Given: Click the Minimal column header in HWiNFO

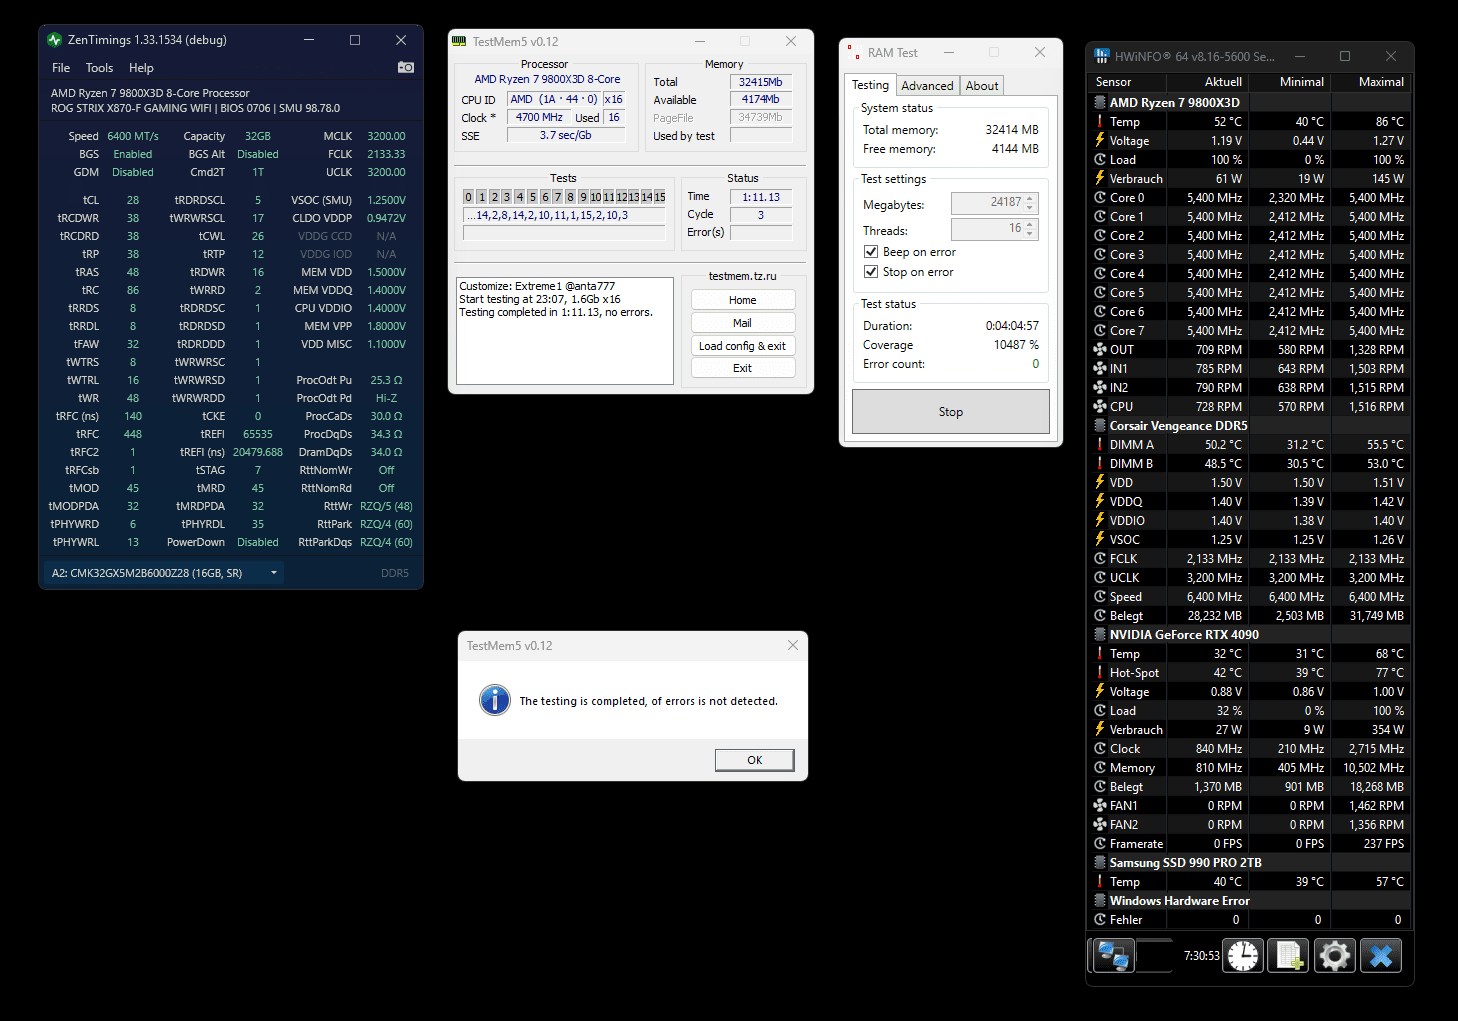Looking at the screenshot, I should (x=1289, y=82).
